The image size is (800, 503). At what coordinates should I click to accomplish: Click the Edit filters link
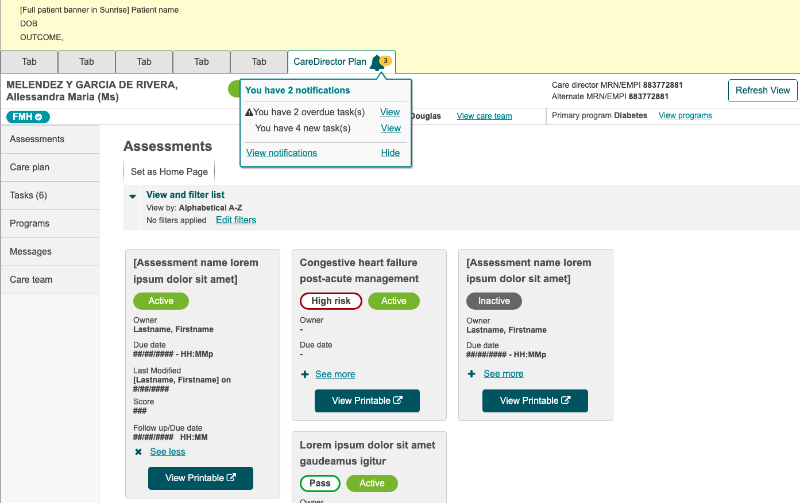pos(235,220)
